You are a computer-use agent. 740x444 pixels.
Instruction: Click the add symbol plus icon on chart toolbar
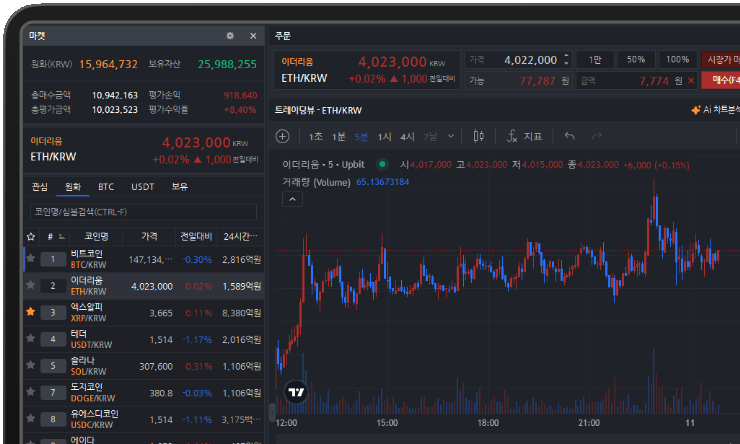[283, 136]
